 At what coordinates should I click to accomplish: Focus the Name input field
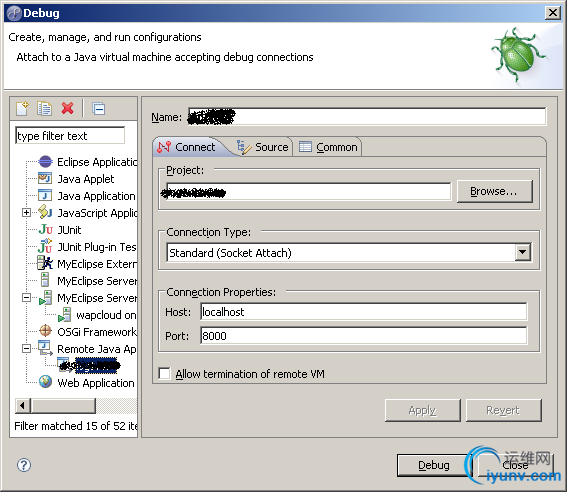pyautogui.click(x=367, y=116)
